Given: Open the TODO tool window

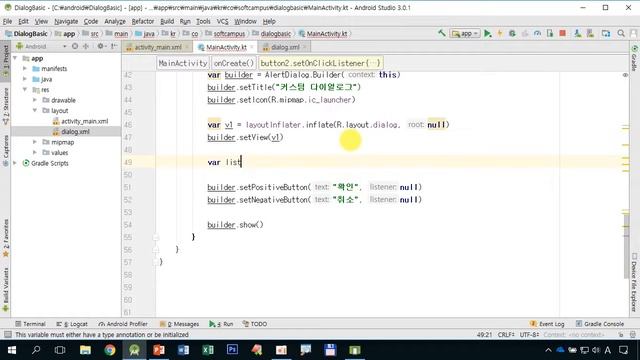Looking at the screenshot, I should coord(255,324).
